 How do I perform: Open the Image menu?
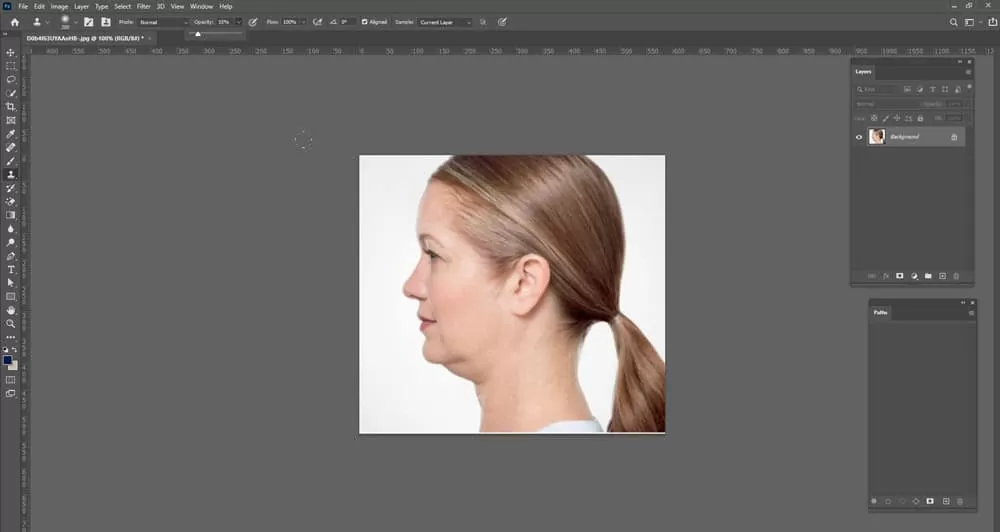coord(59,6)
